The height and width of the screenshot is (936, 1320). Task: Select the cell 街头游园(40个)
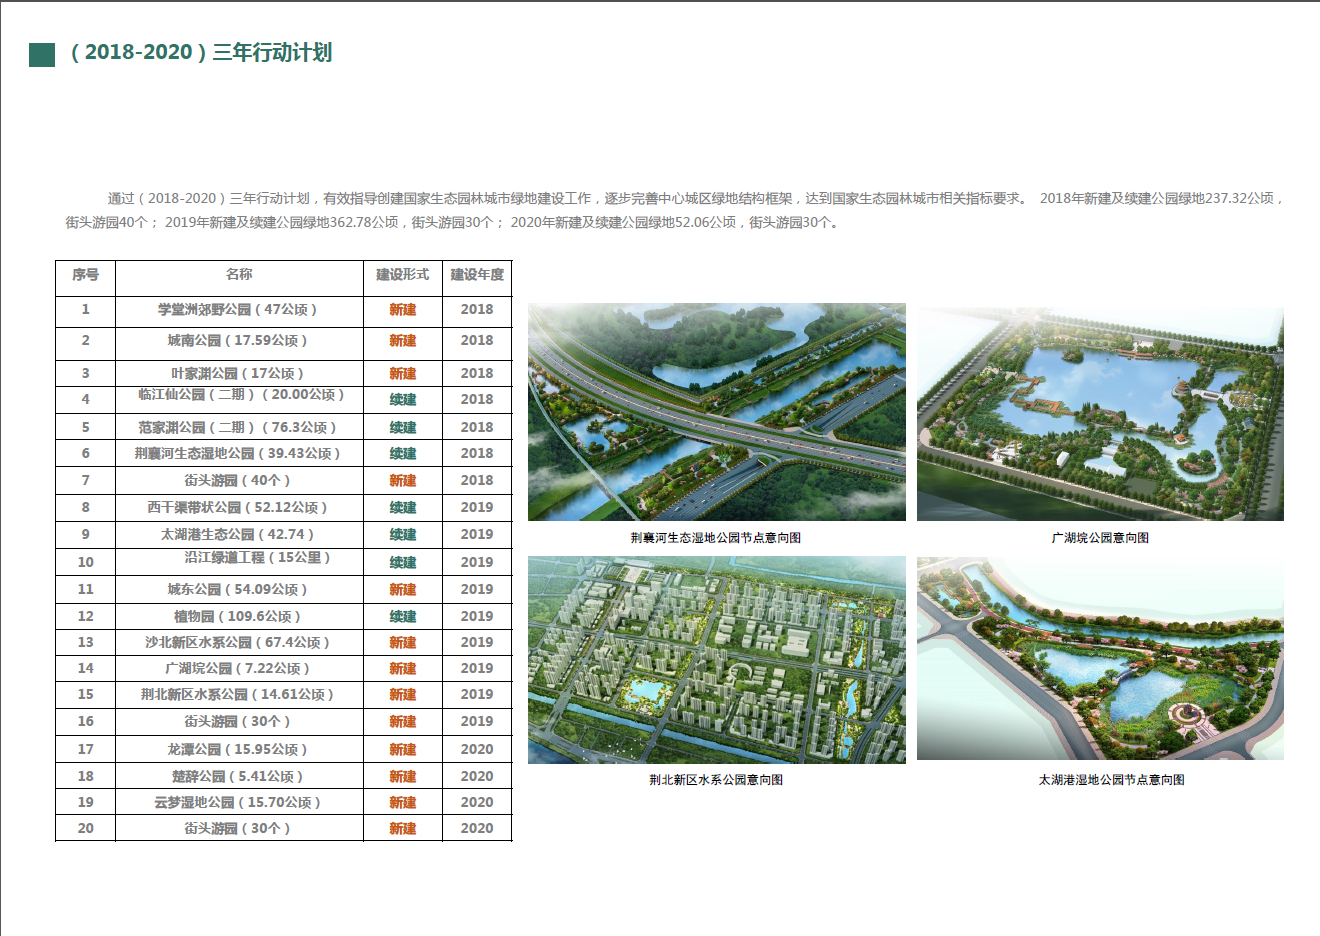point(238,481)
